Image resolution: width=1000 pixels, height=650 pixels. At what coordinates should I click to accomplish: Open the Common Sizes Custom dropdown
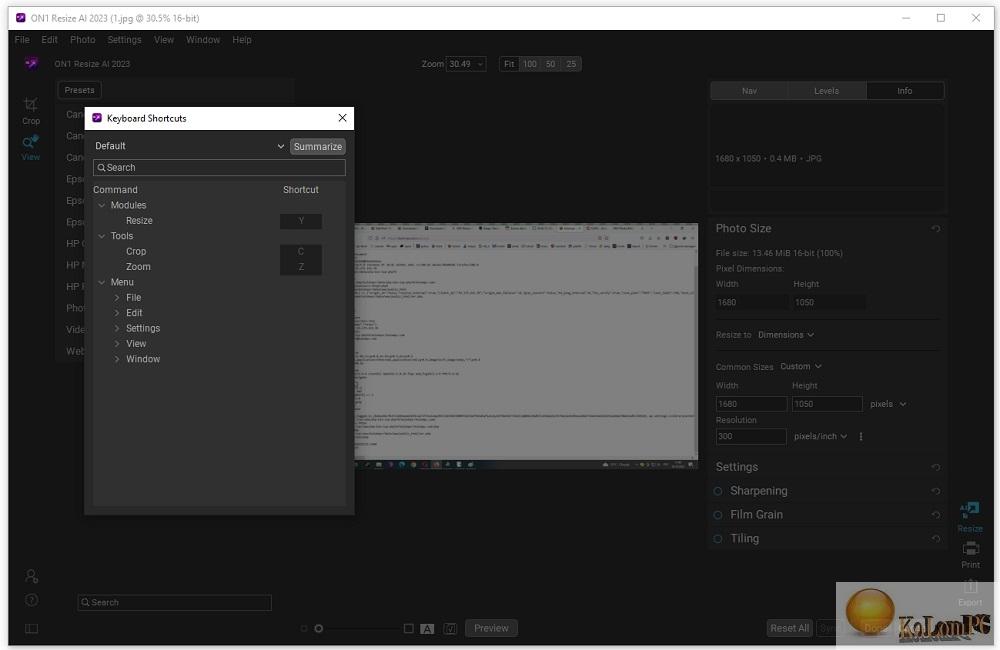pyautogui.click(x=800, y=366)
